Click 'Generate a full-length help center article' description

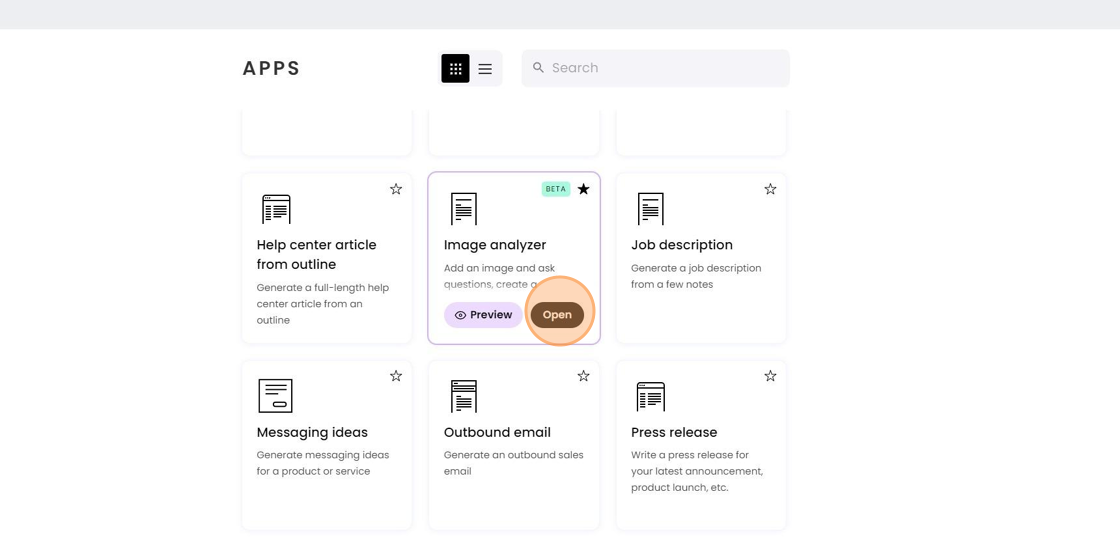pyautogui.click(x=323, y=304)
